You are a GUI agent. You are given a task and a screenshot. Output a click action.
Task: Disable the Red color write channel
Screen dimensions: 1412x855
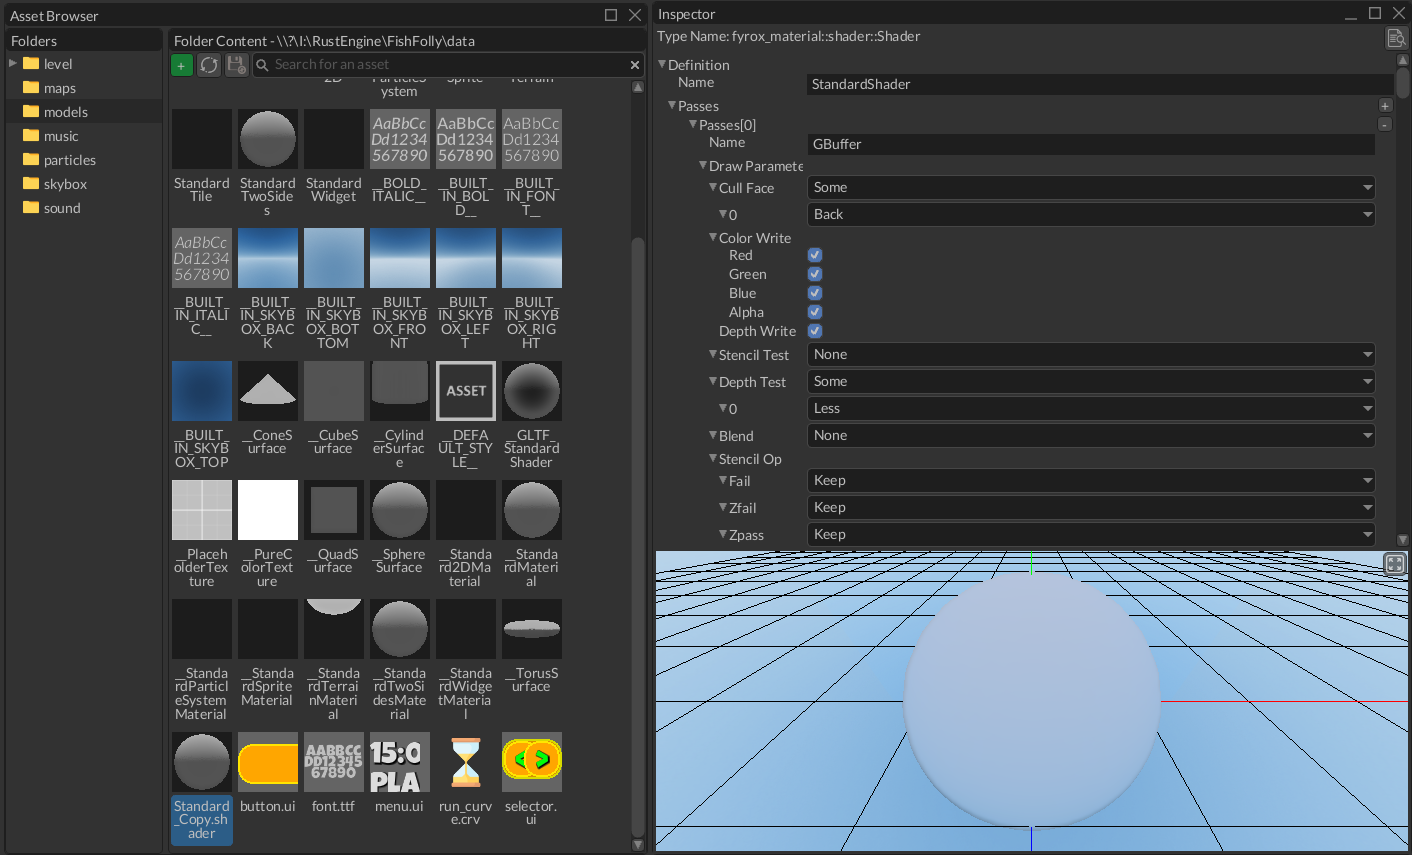pyautogui.click(x=814, y=255)
